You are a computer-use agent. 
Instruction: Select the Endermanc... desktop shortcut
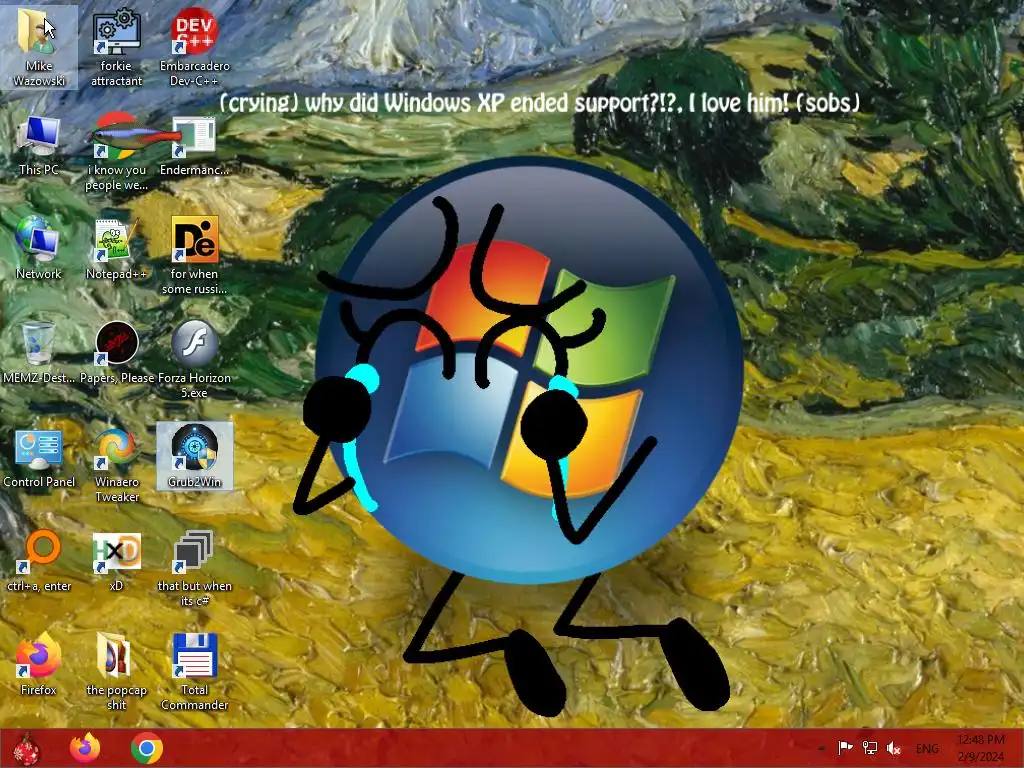pos(195,146)
